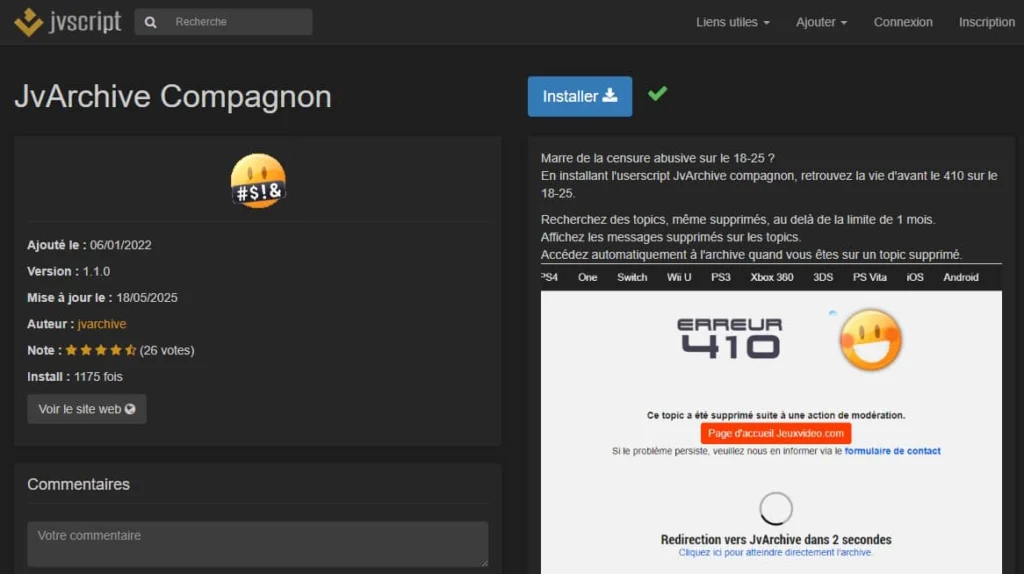This screenshot has height=574, width=1024.
Task: Click the smiling emoji in error 410 image
Action: click(x=870, y=340)
